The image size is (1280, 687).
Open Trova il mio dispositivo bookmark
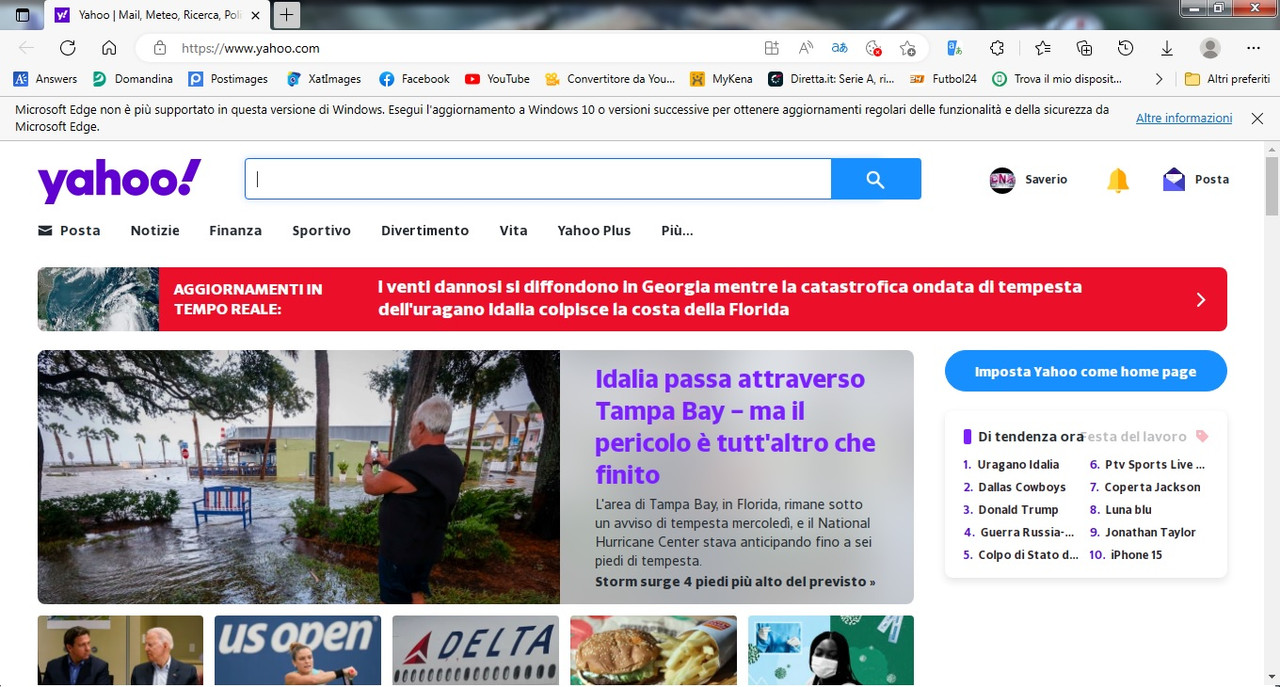coord(1058,79)
